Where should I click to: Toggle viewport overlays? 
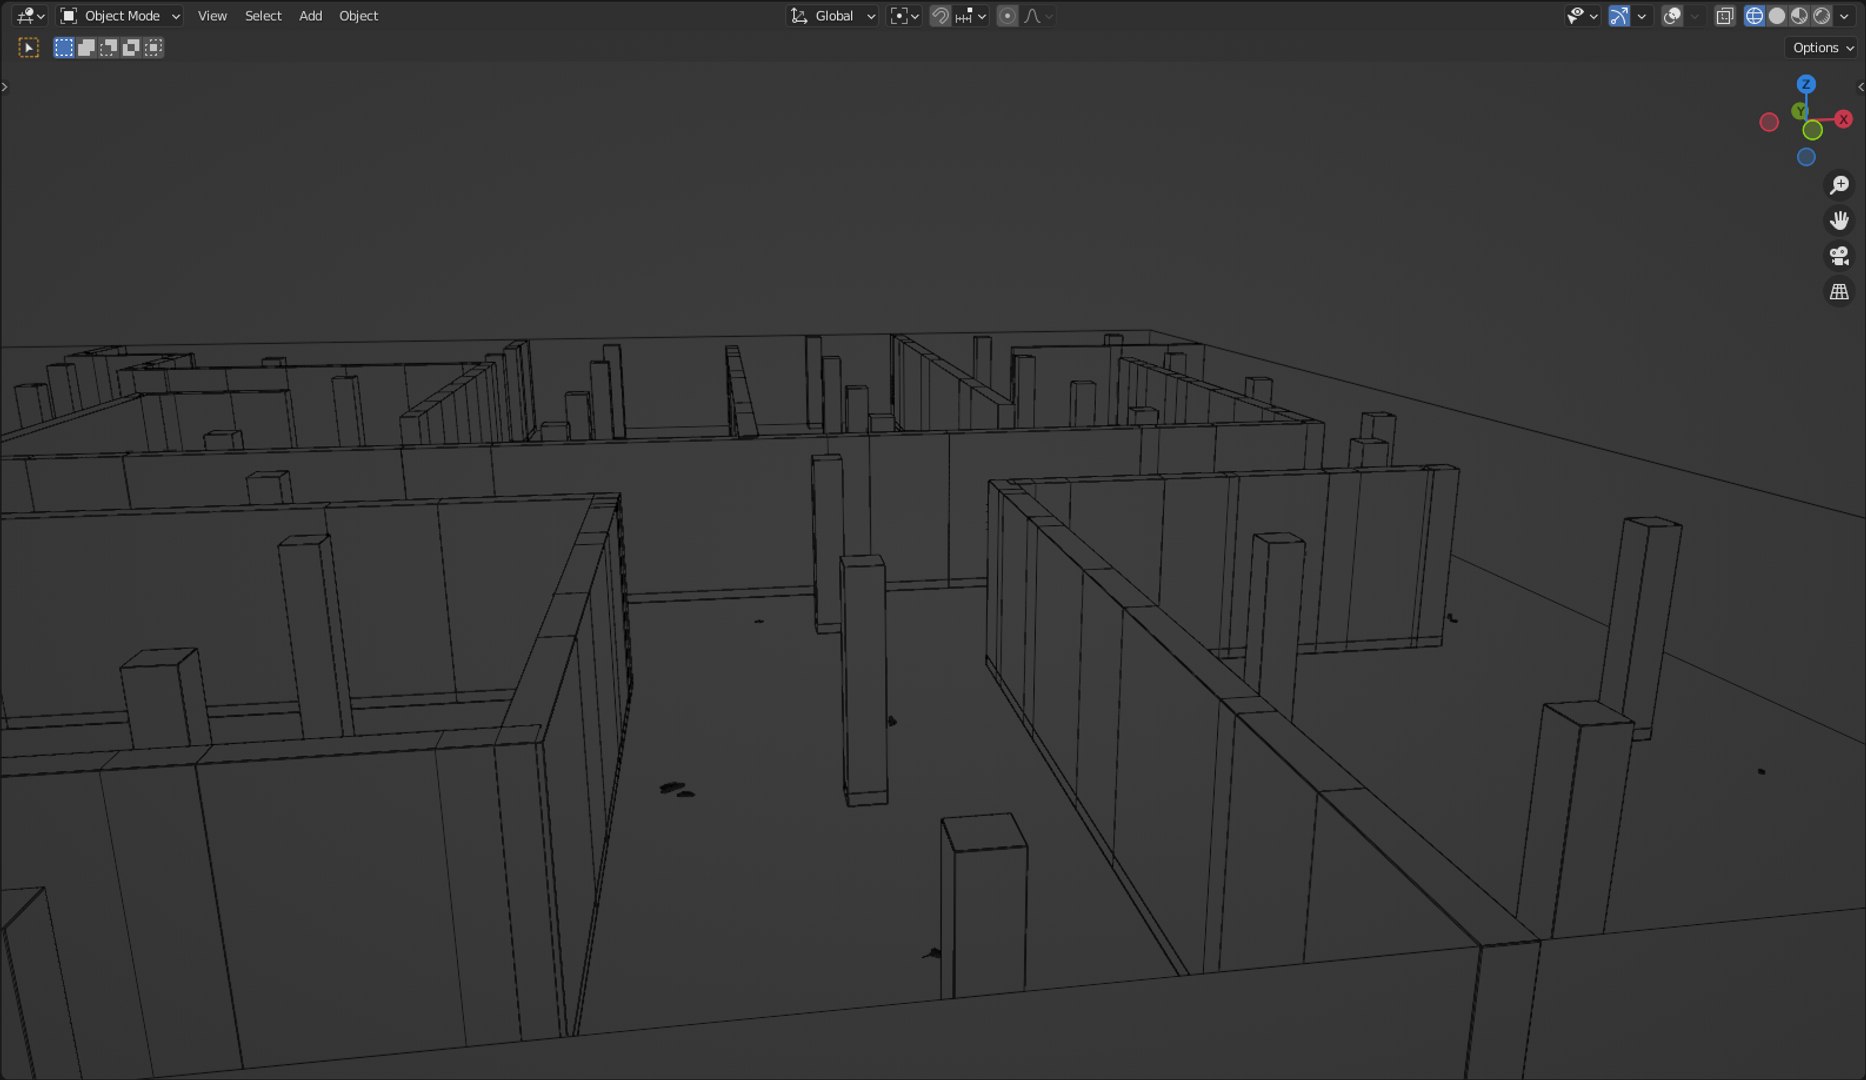coord(1671,16)
